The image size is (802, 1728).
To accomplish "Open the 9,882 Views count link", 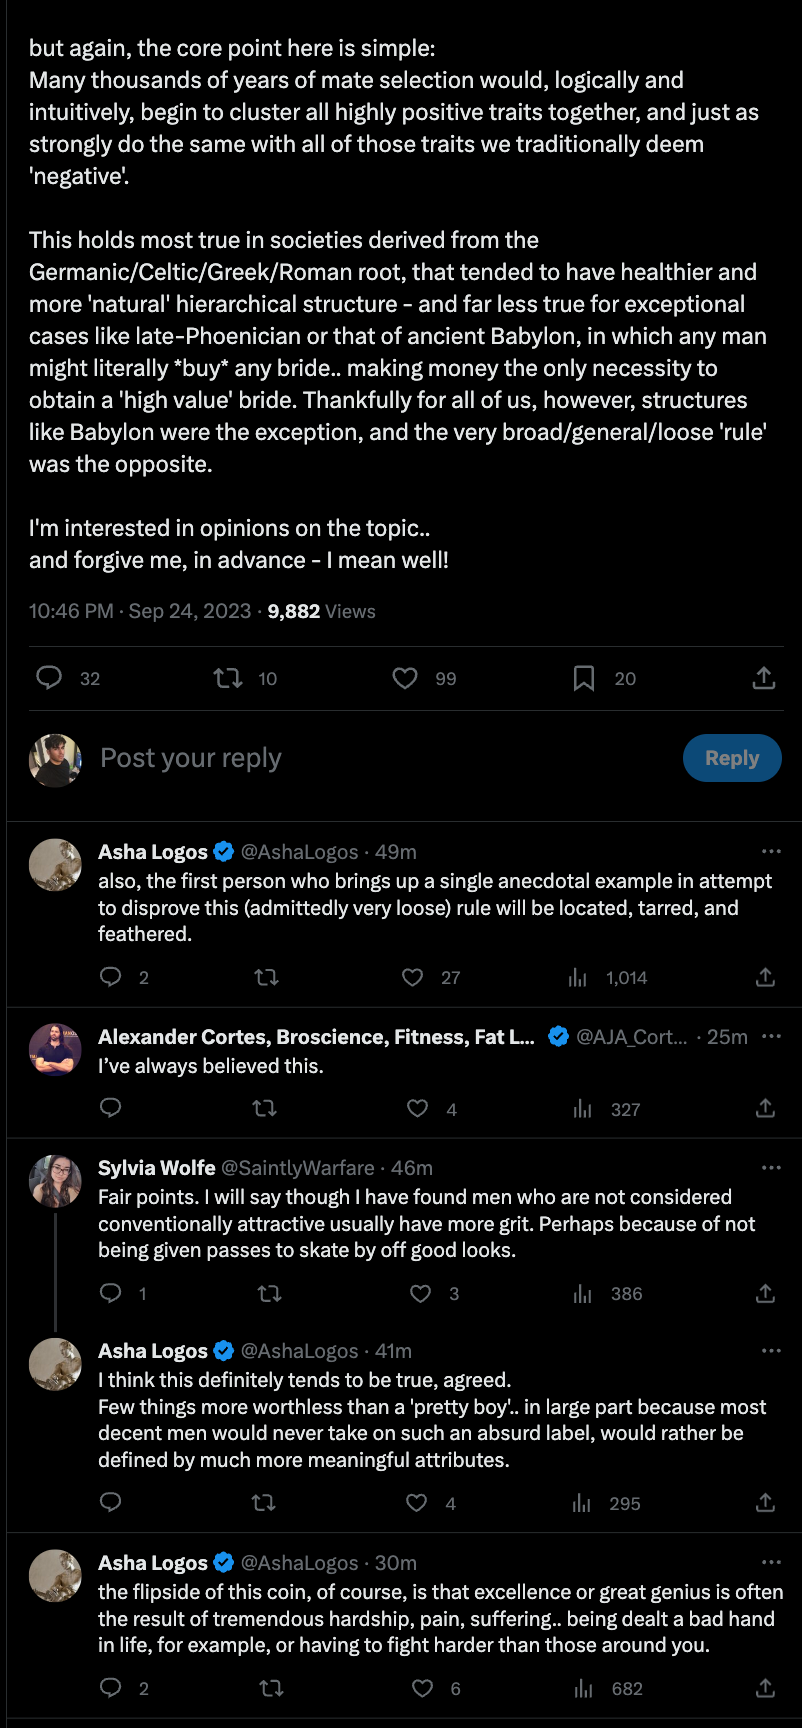I will click(x=321, y=611).
